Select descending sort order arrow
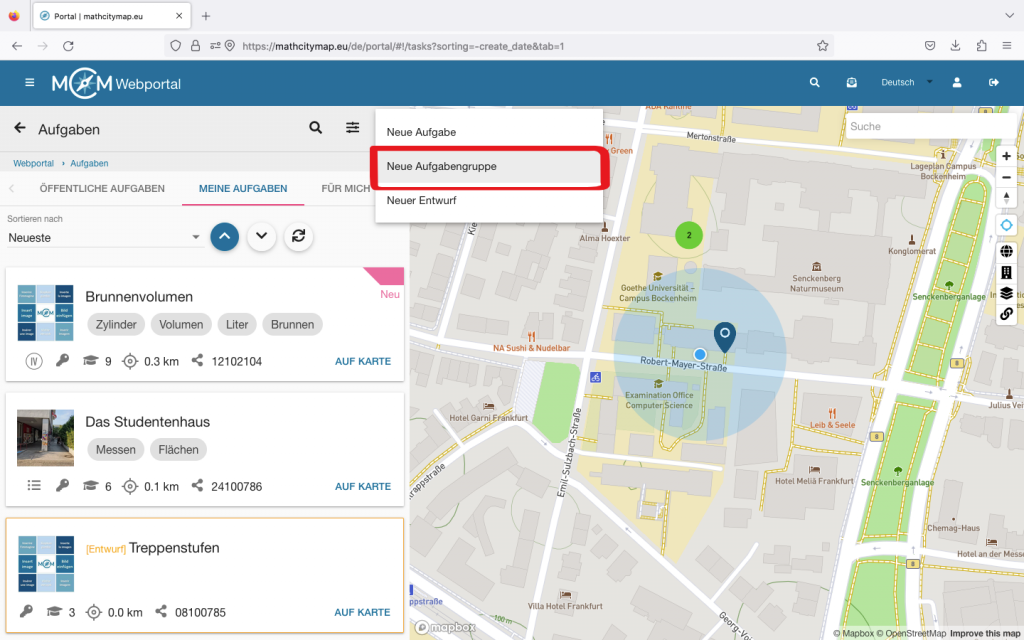 (x=261, y=236)
